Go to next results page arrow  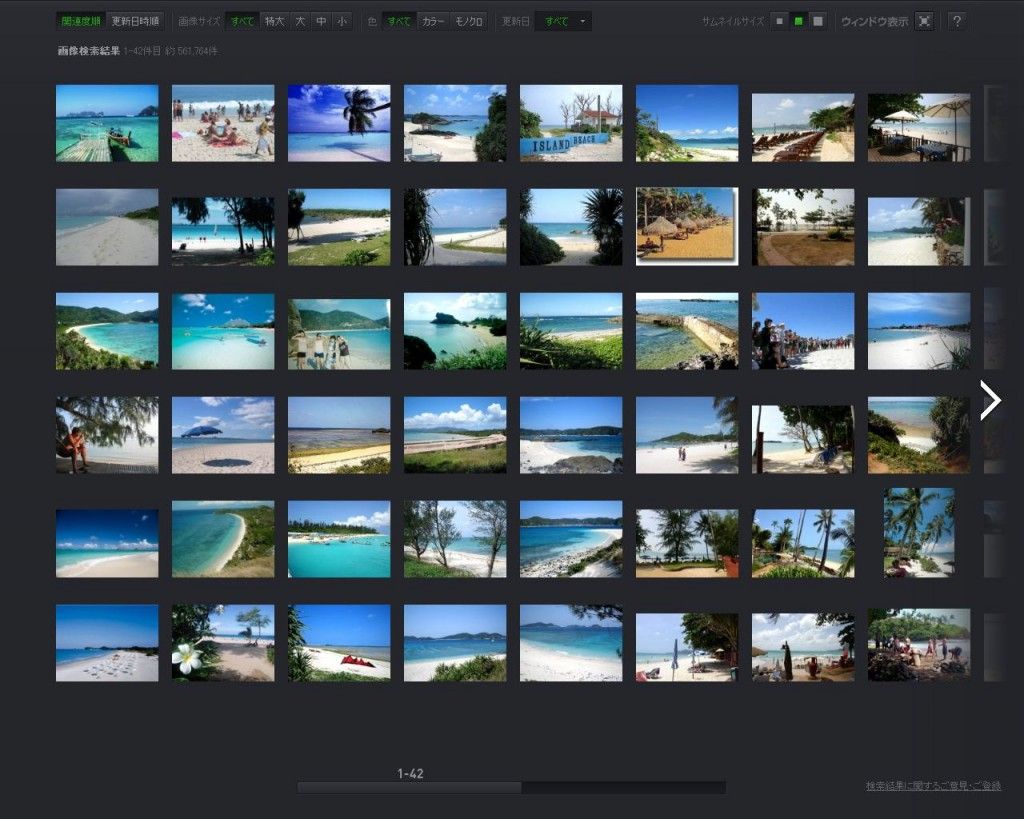(x=990, y=400)
